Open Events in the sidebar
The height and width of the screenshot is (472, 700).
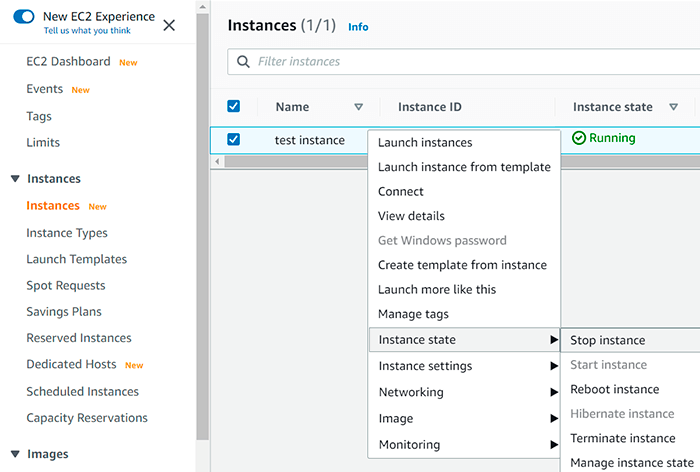click(45, 89)
